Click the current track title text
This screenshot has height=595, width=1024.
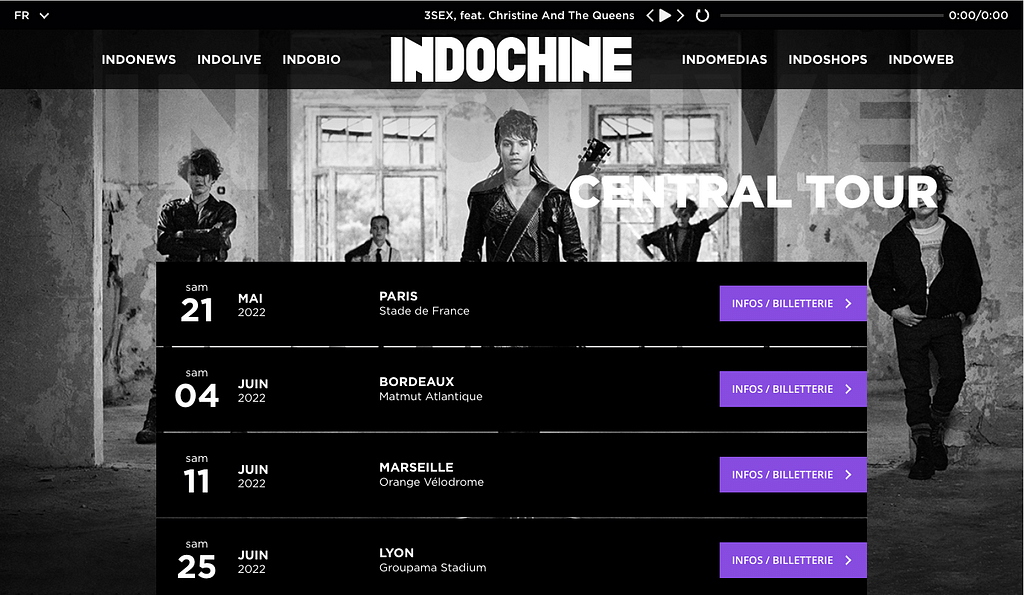pyautogui.click(x=529, y=15)
